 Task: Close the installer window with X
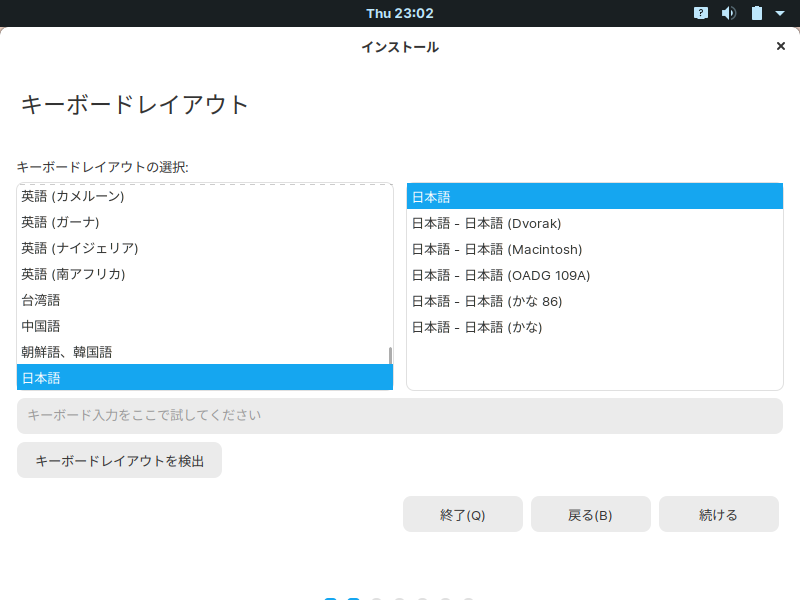point(781,46)
